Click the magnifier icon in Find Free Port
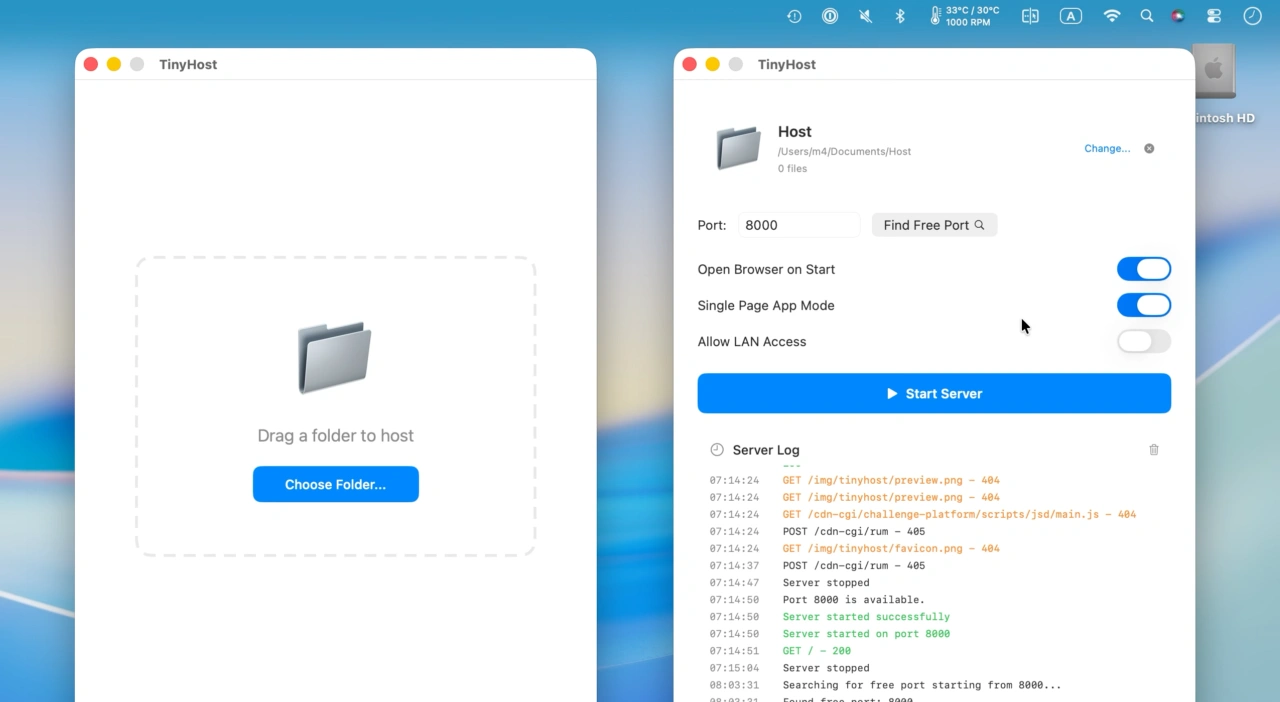 click(980, 225)
